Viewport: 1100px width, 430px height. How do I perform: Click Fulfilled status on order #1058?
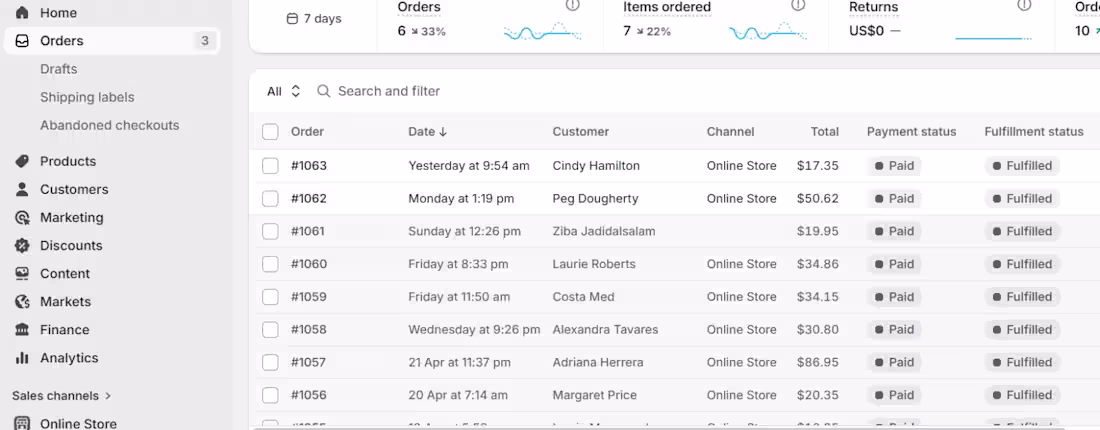click(1022, 330)
